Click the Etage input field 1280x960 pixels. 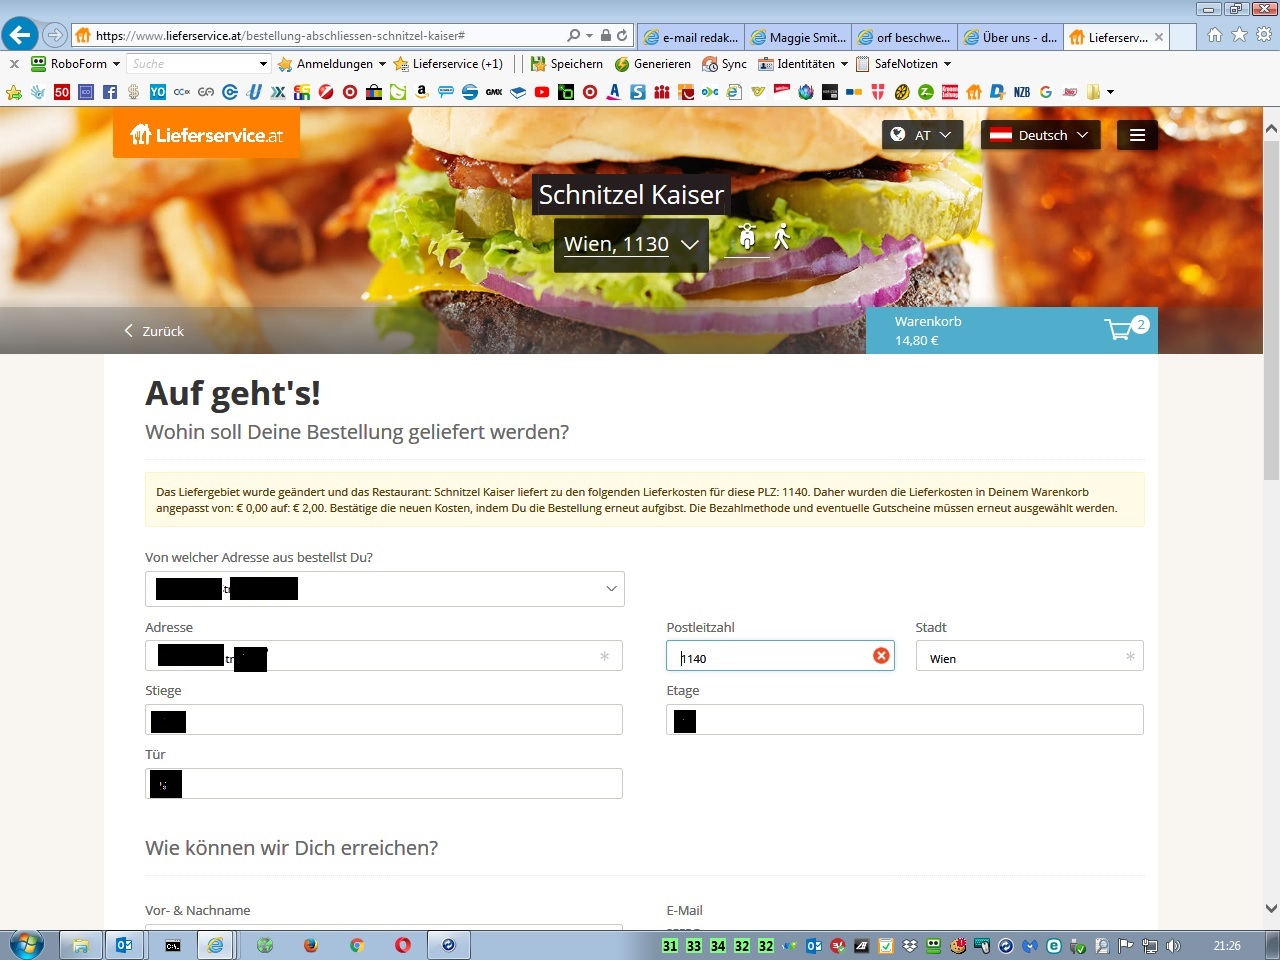click(905, 719)
